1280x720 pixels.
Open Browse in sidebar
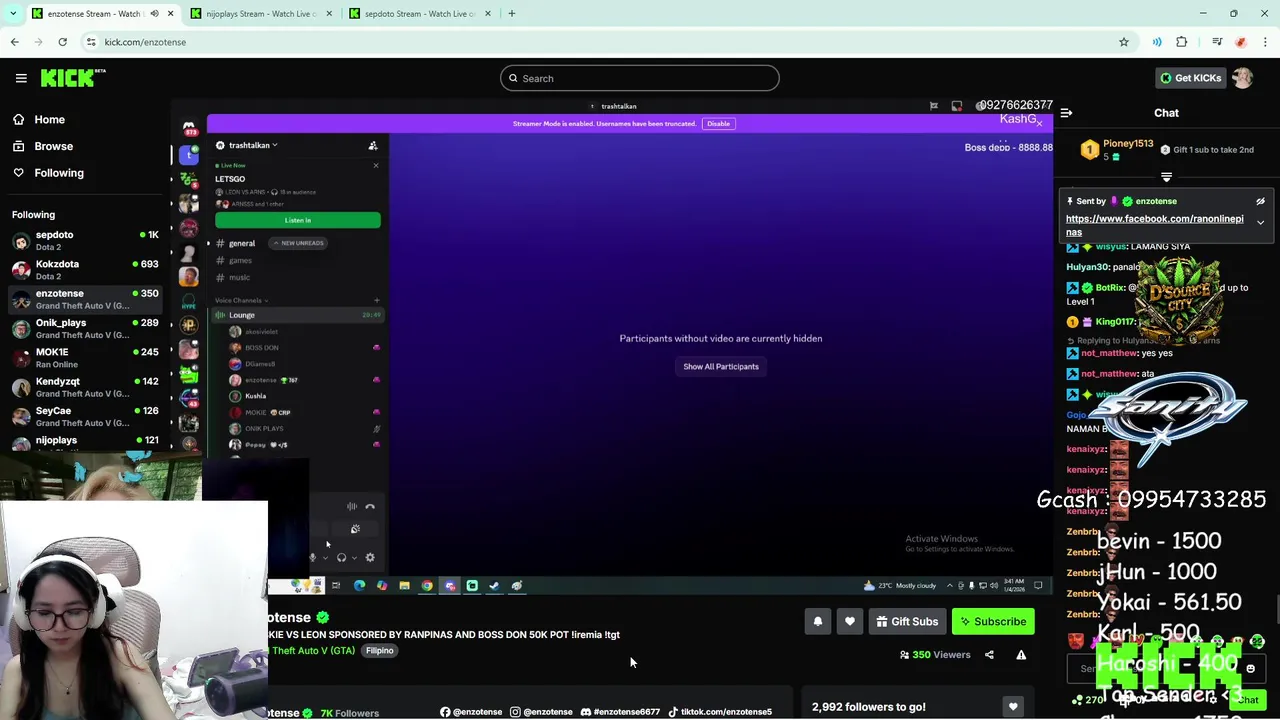(x=85, y=146)
